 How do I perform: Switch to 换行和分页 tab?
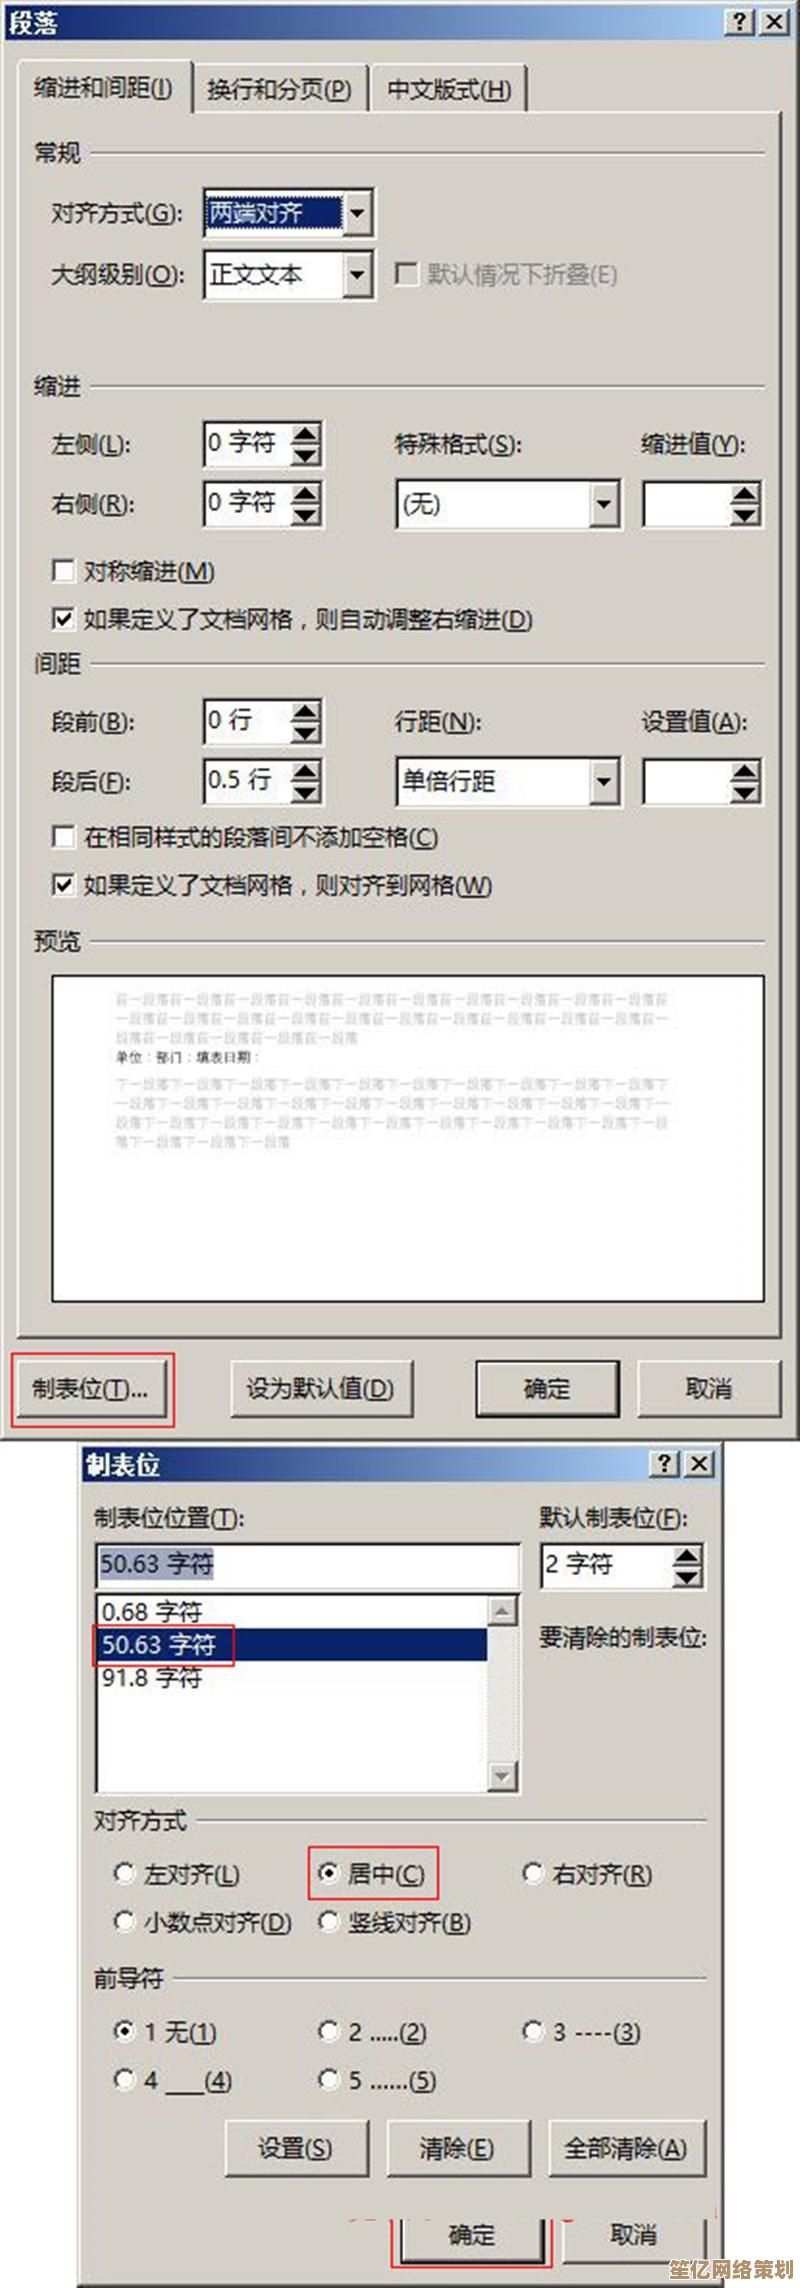(279, 90)
